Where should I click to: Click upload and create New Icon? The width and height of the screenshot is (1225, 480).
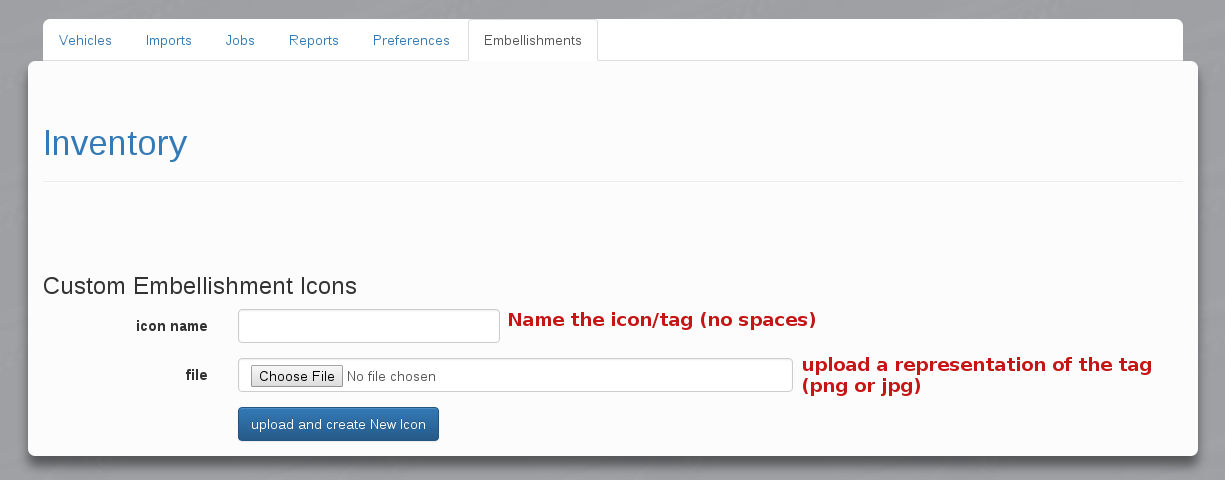point(338,424)
